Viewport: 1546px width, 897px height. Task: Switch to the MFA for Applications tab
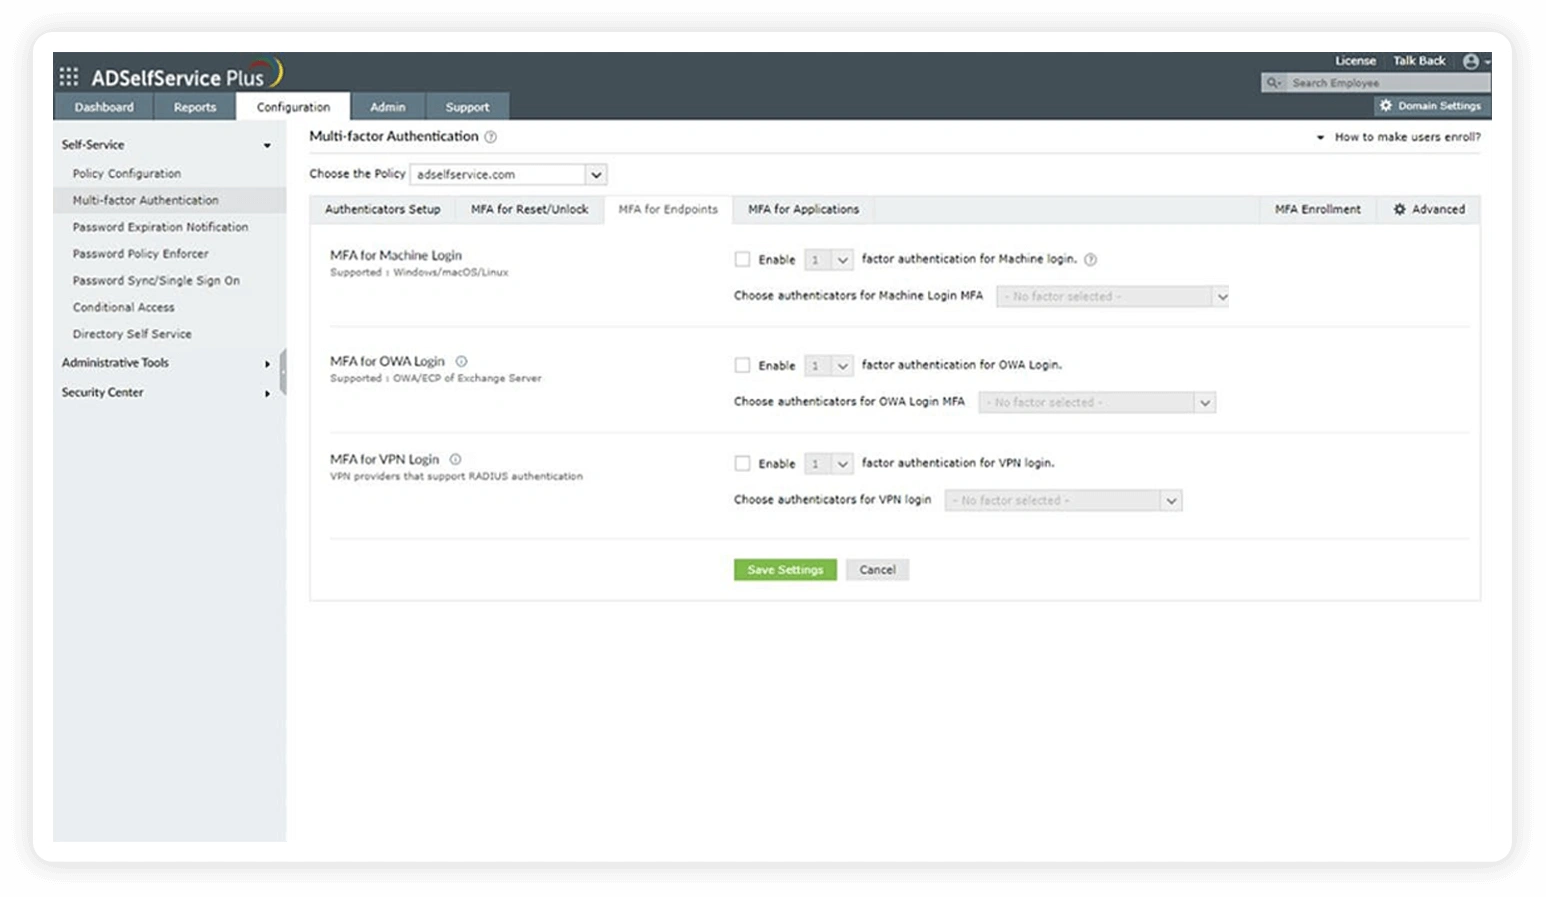(802, 209)
